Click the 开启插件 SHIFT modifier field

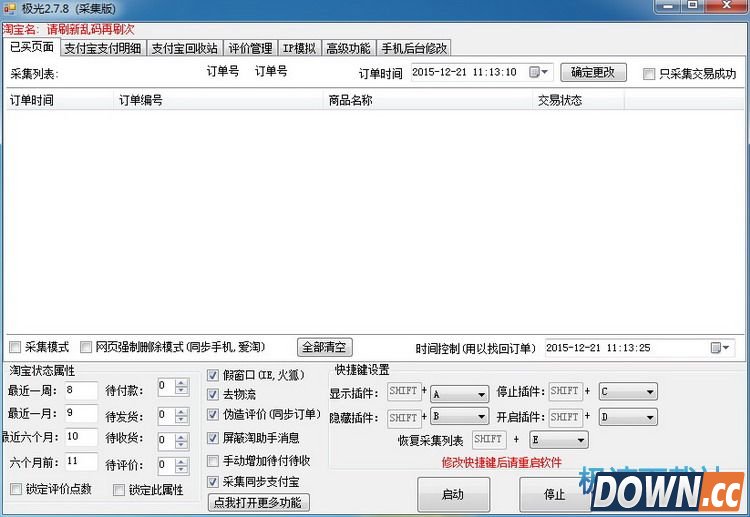click(x=565, y=417)
